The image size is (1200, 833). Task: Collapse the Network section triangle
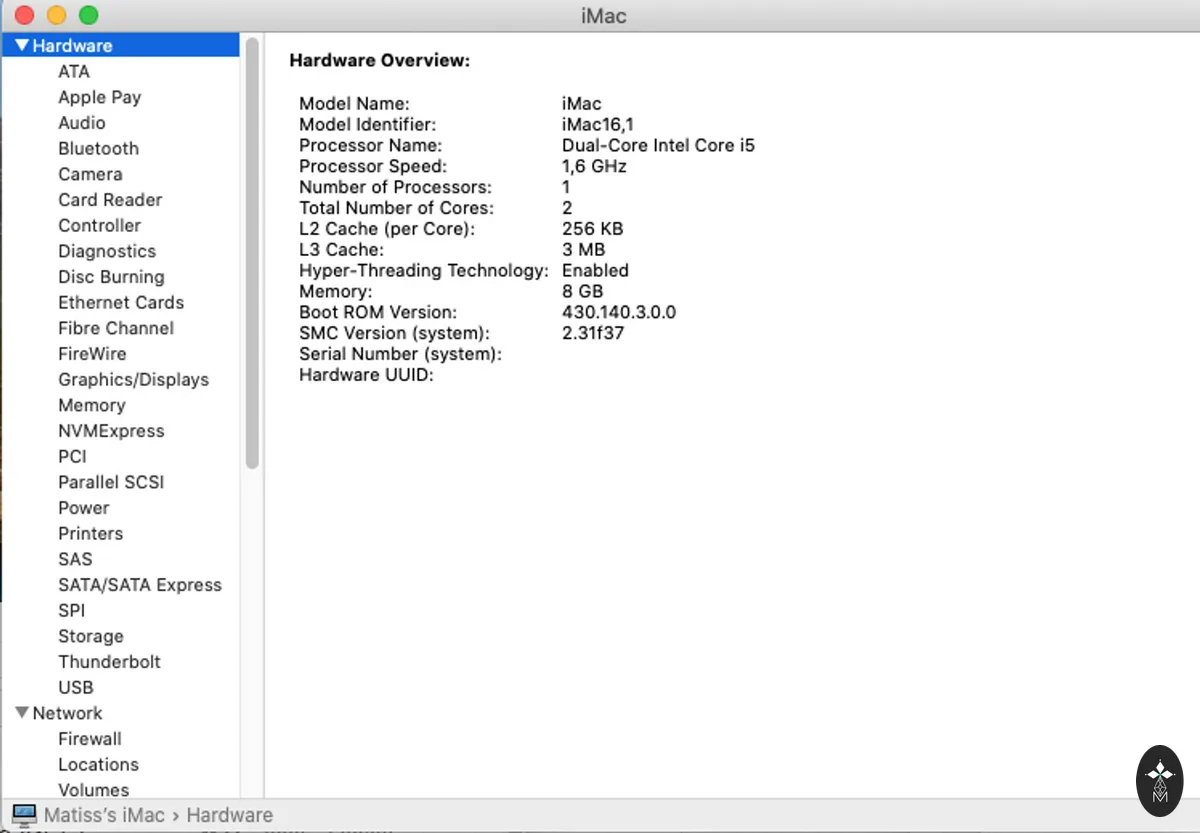coord(22,713)
